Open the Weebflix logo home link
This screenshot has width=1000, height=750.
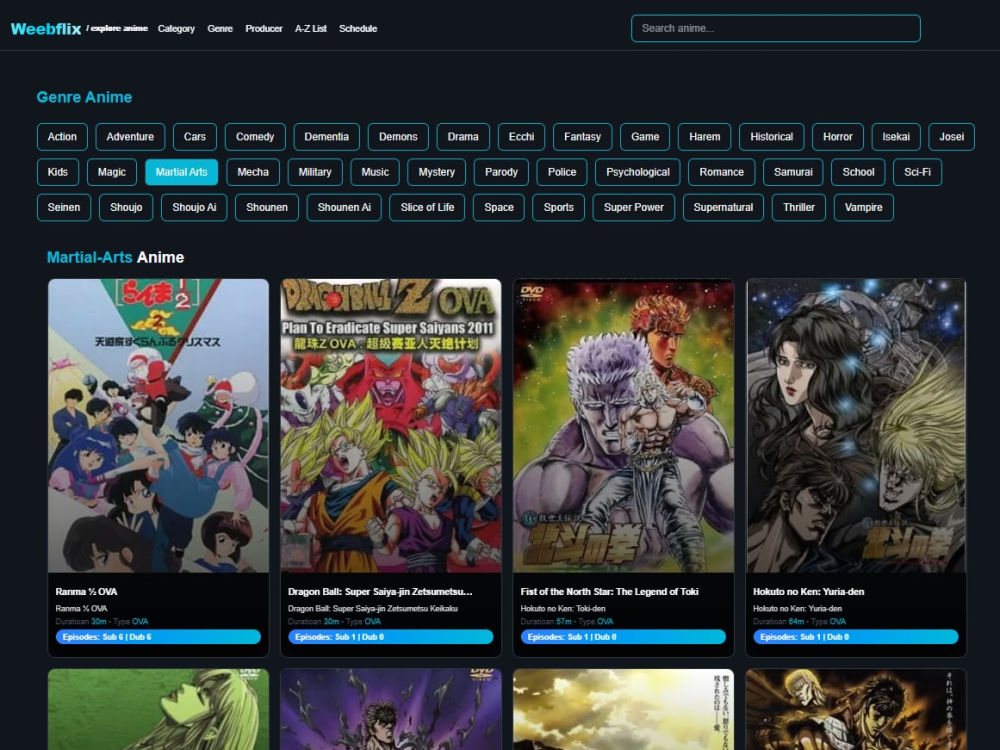[46, 29]
